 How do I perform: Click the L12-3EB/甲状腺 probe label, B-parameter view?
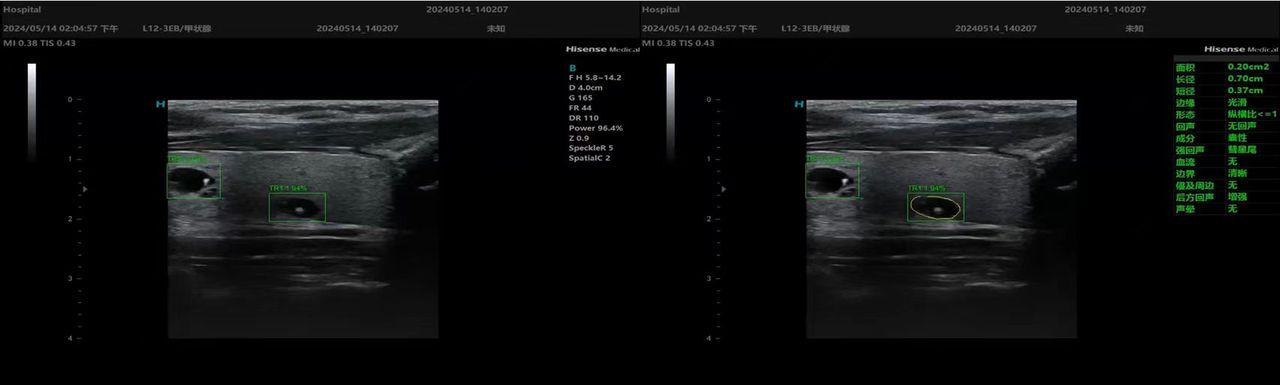click(x=177, y=28)
